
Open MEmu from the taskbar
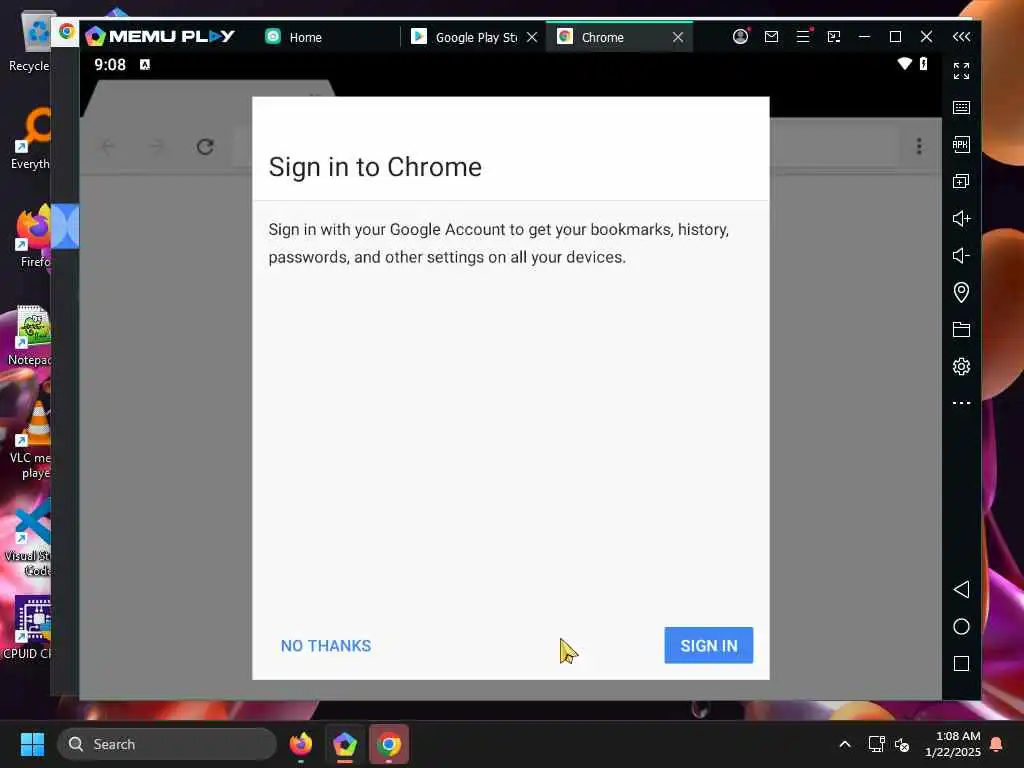tap(345, 744)
